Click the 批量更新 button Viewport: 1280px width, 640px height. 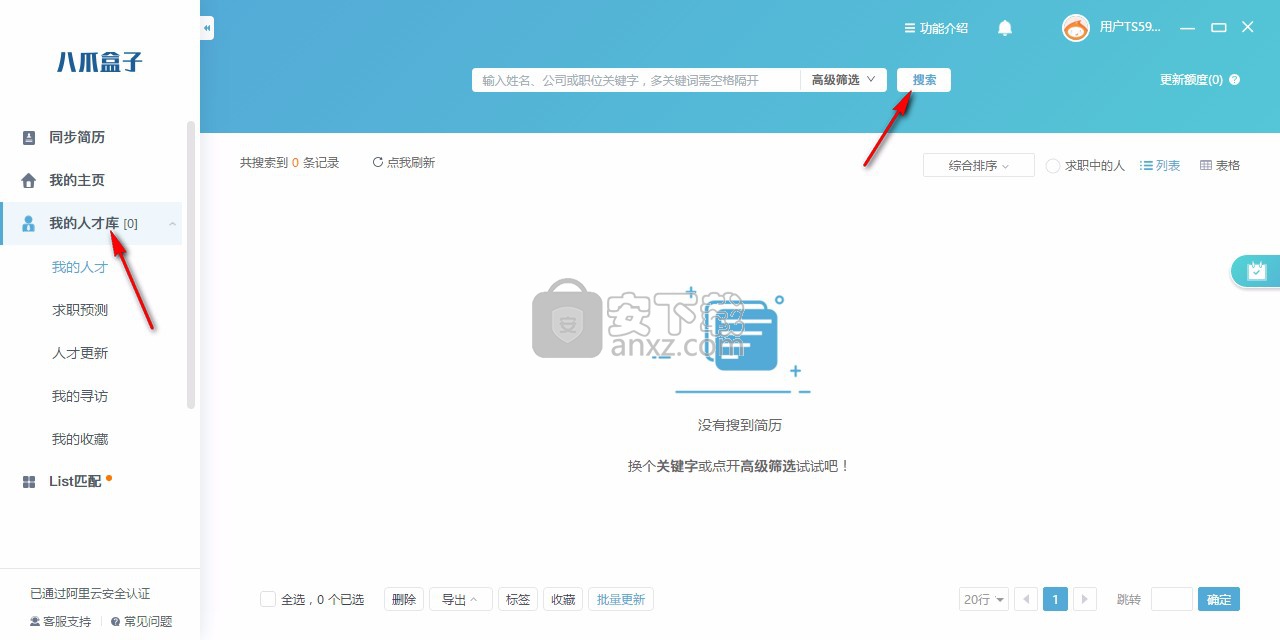coord(621,599)
